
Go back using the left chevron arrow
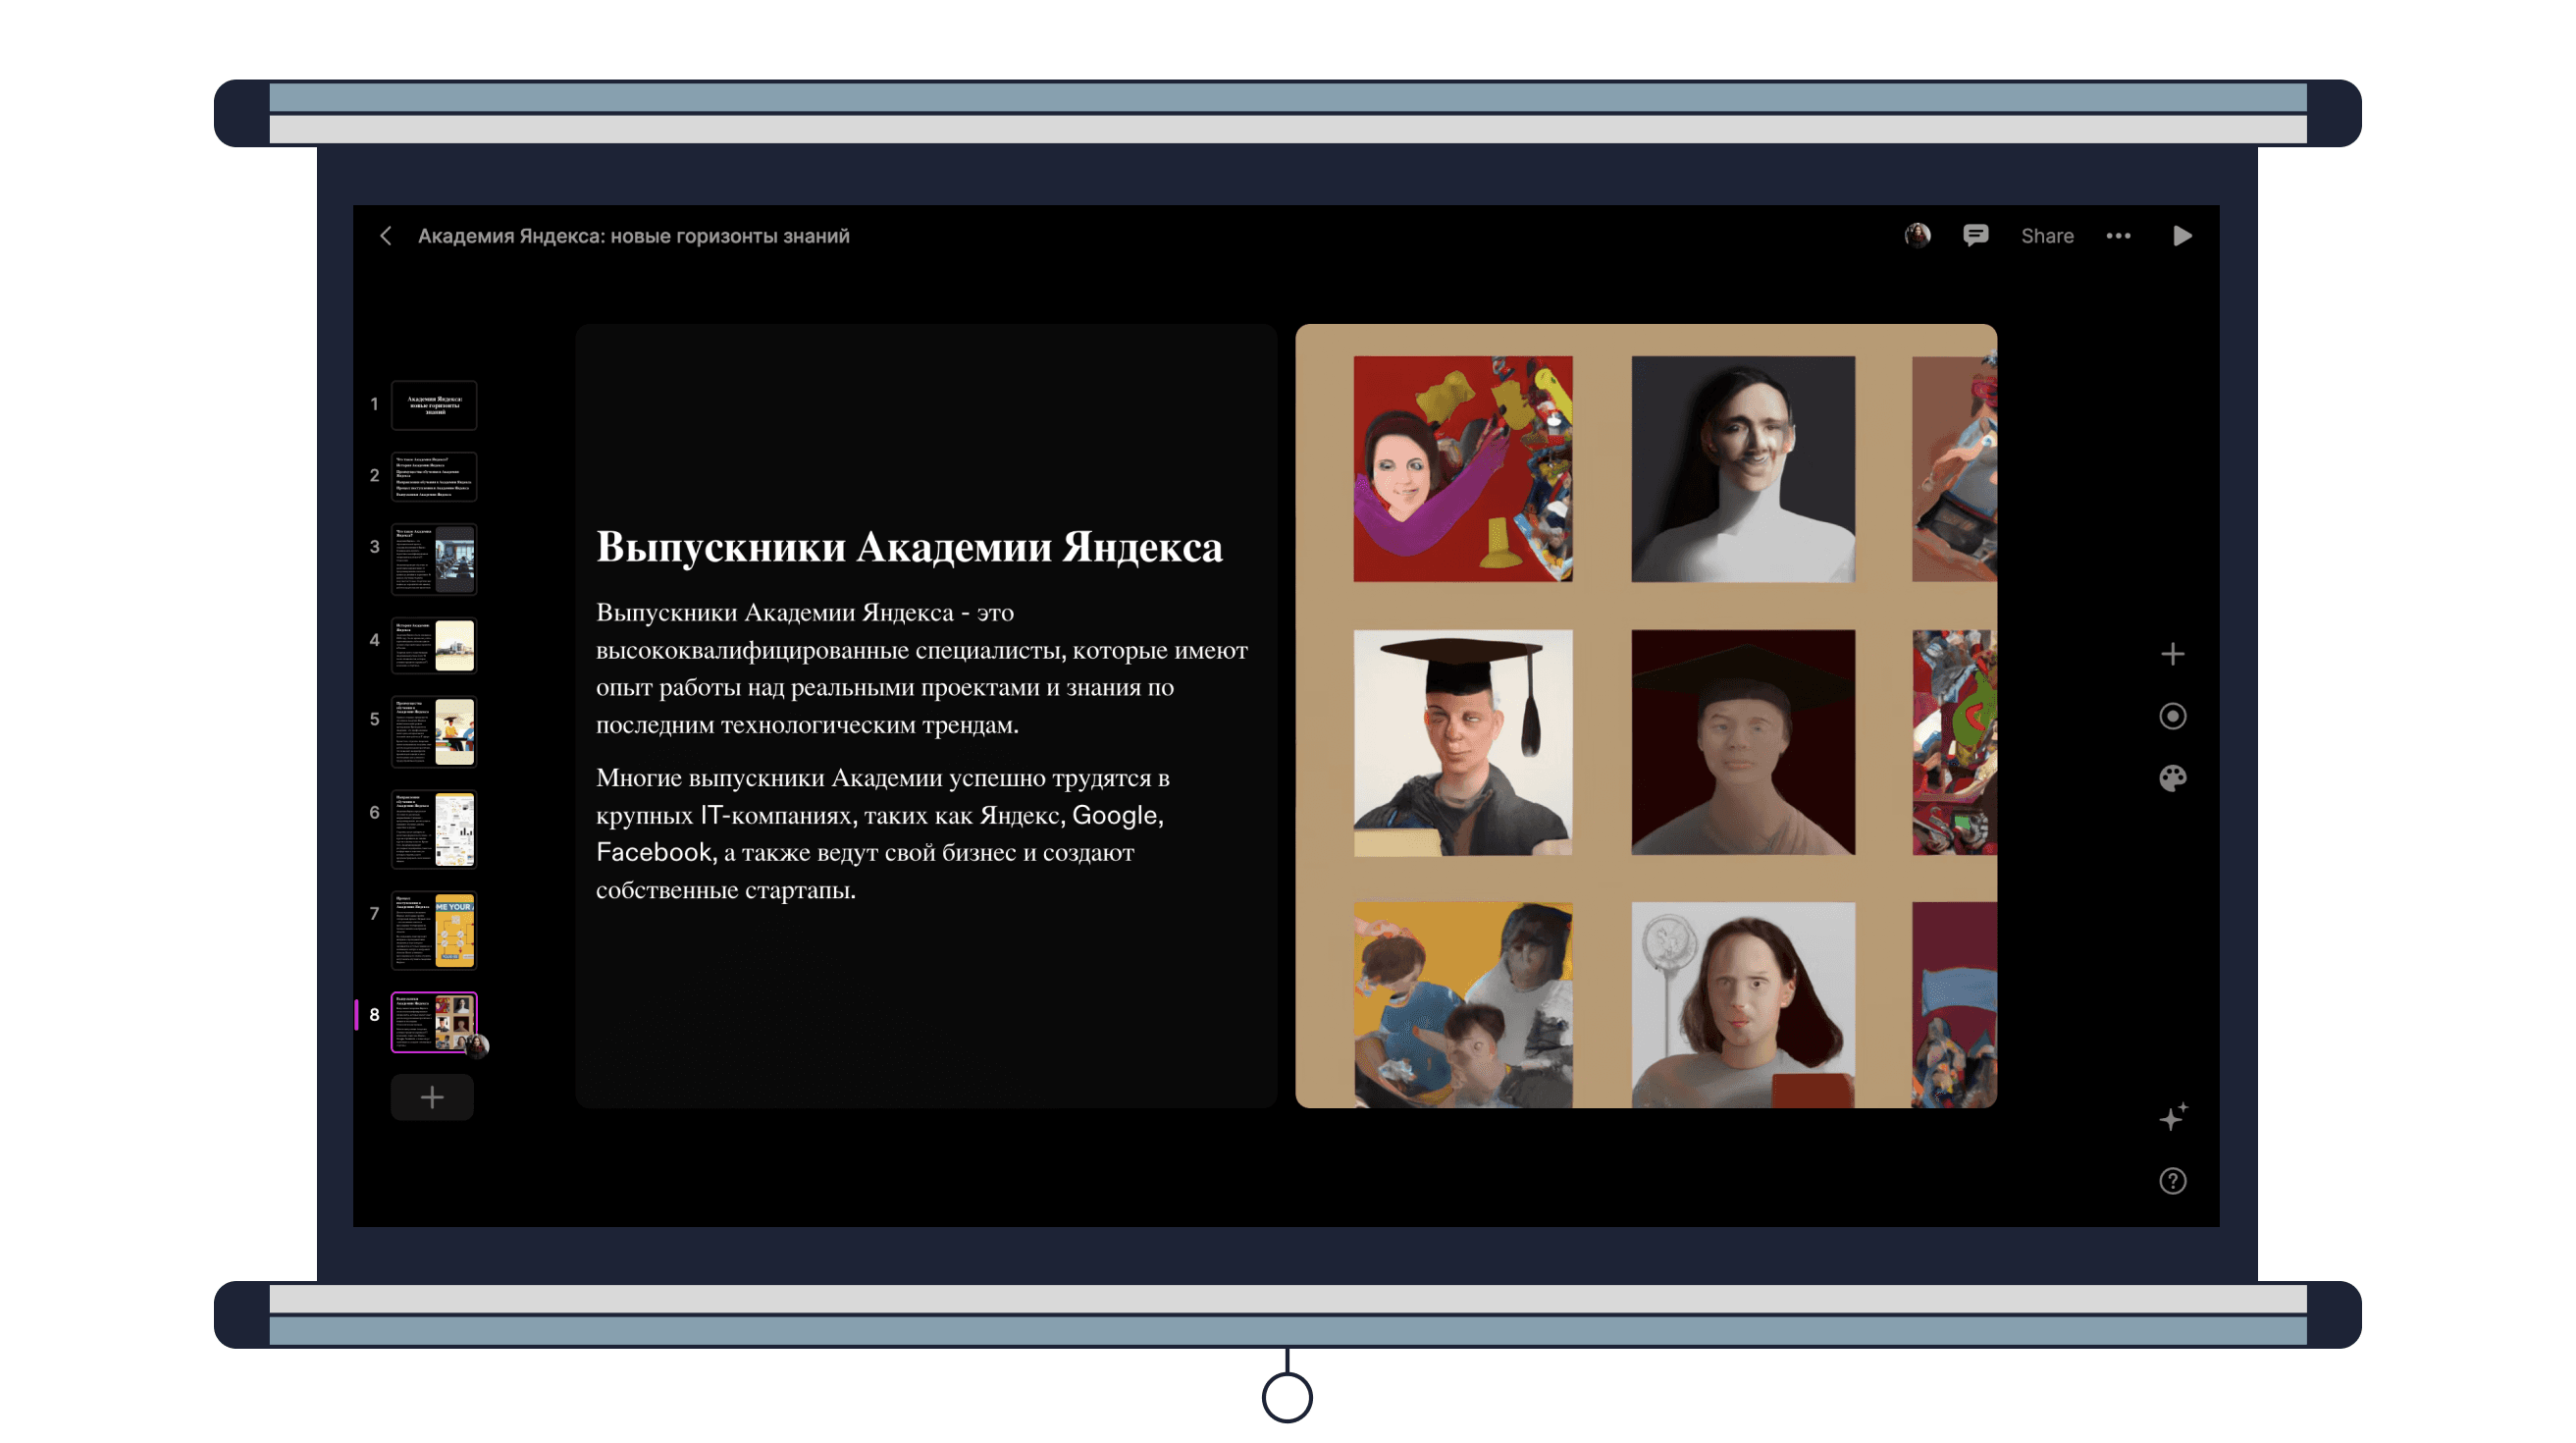[x=386, y=236]
